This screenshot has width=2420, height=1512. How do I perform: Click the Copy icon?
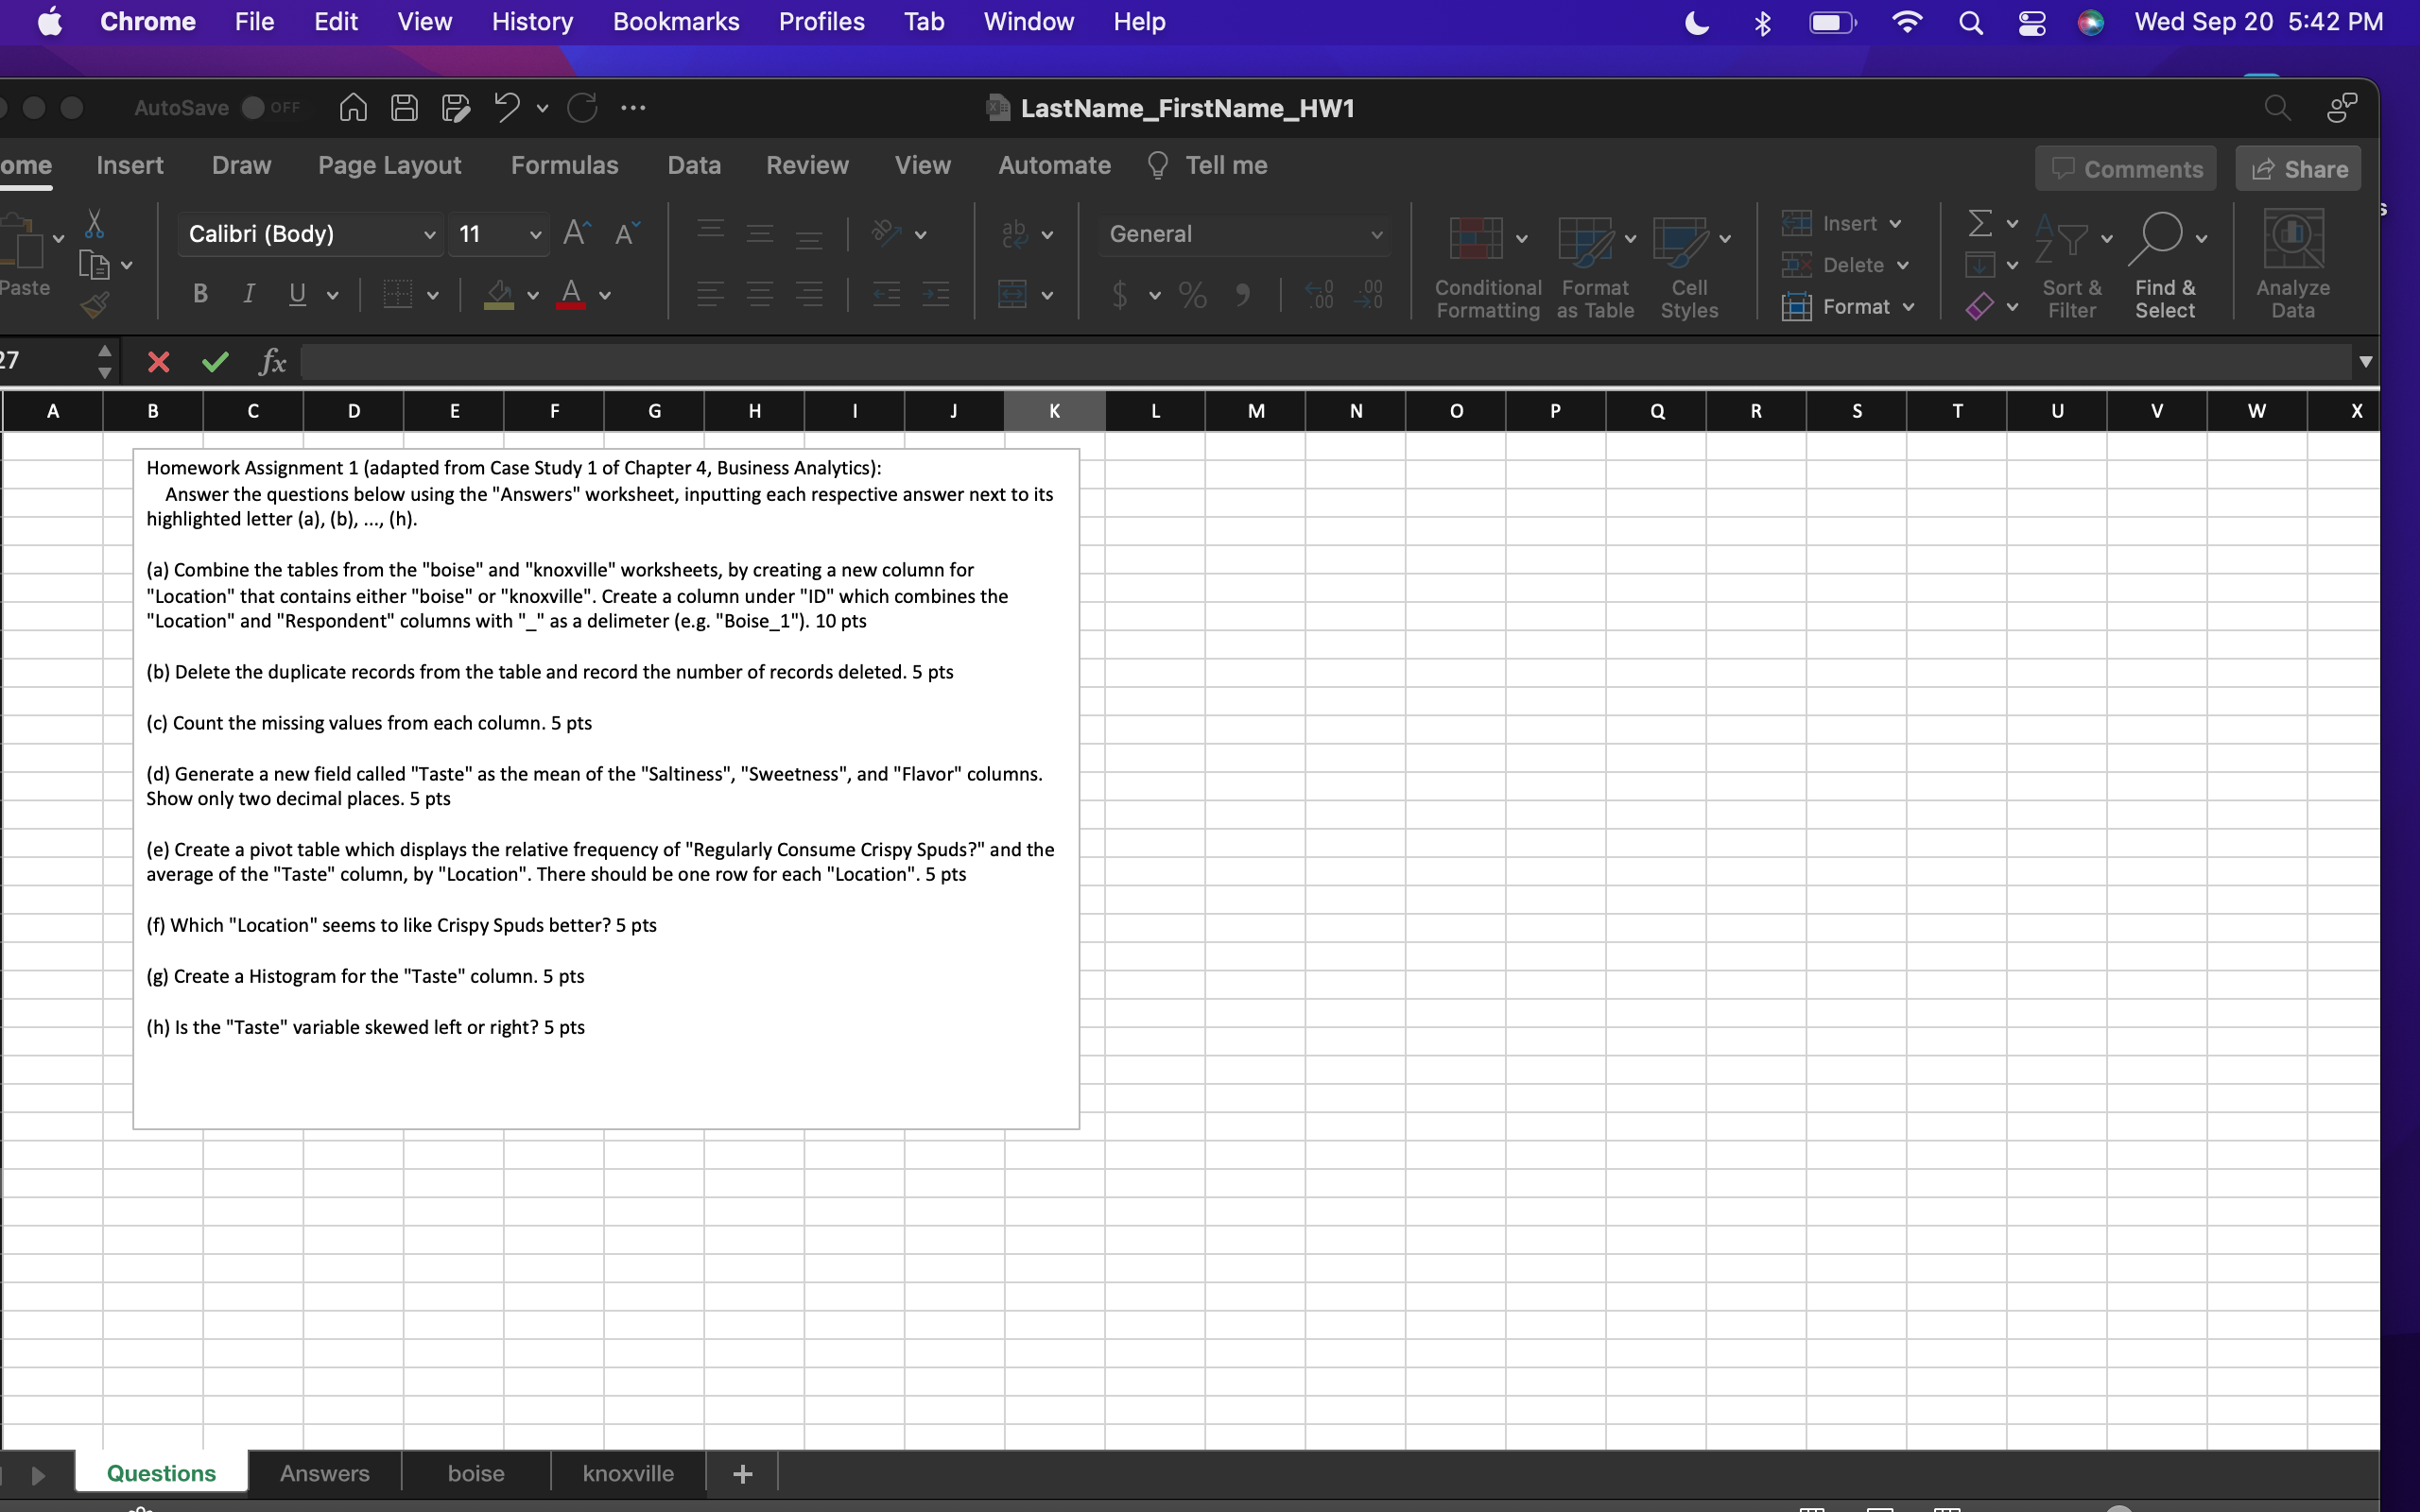click(94, 265)
